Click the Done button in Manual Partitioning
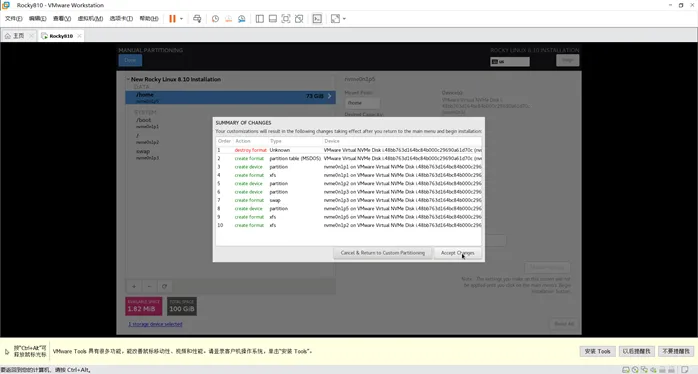Screen dimensions: 698x374 [x=130, y=60]
